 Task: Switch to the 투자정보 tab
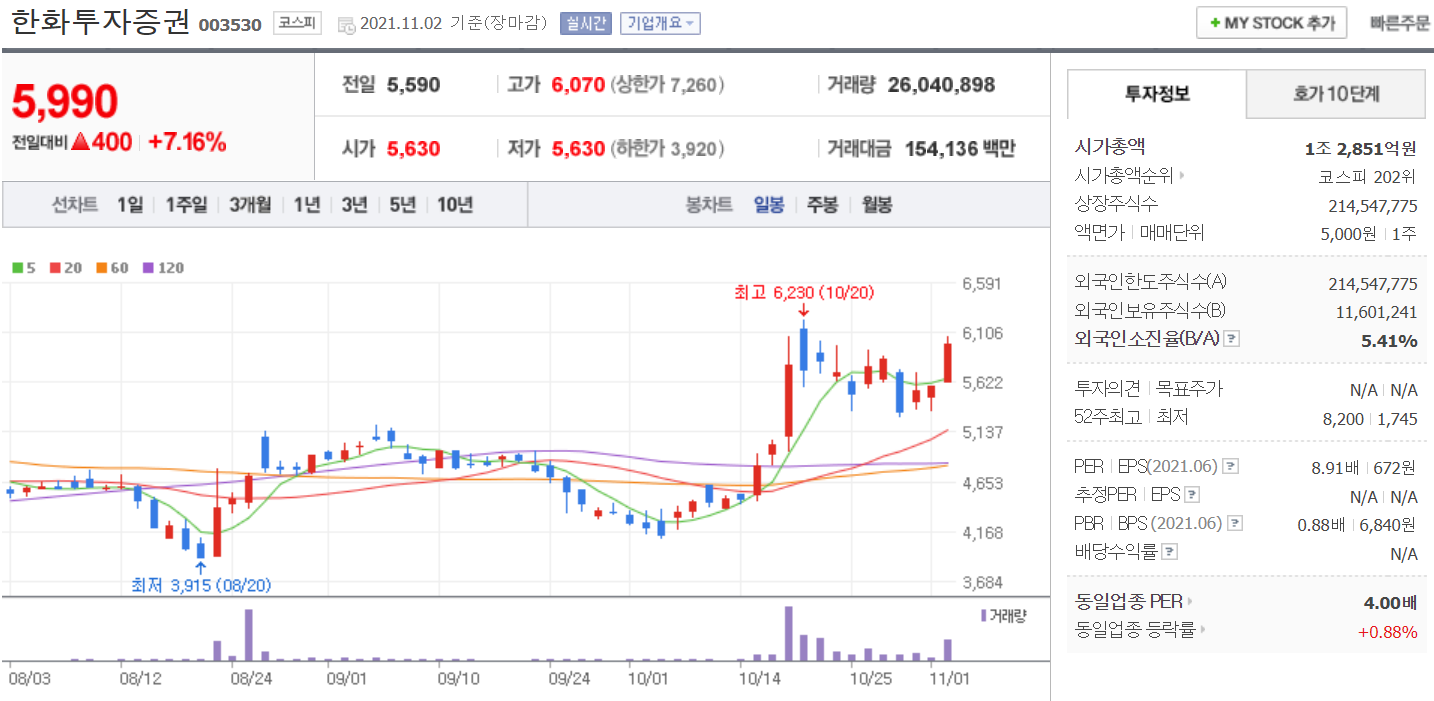pos(1157,95)
